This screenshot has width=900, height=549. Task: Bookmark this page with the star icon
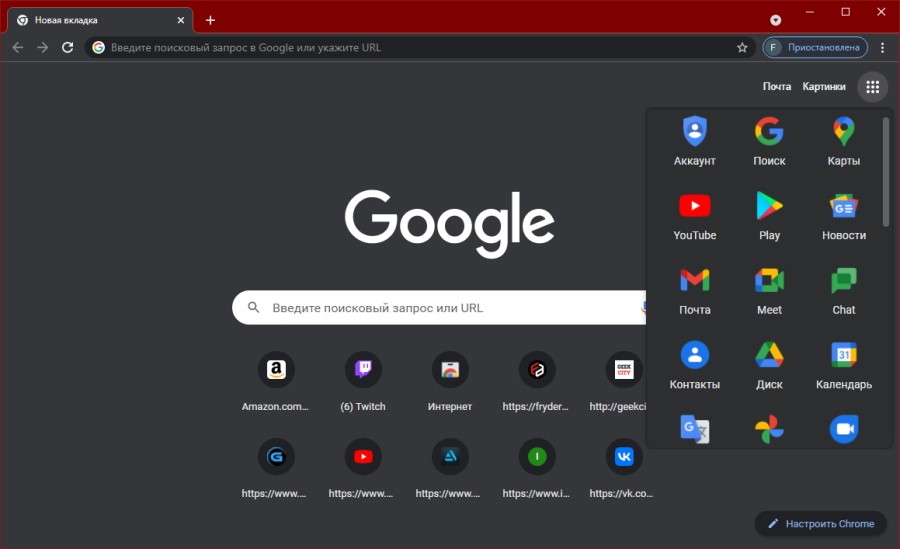click(x=742, y=47)
